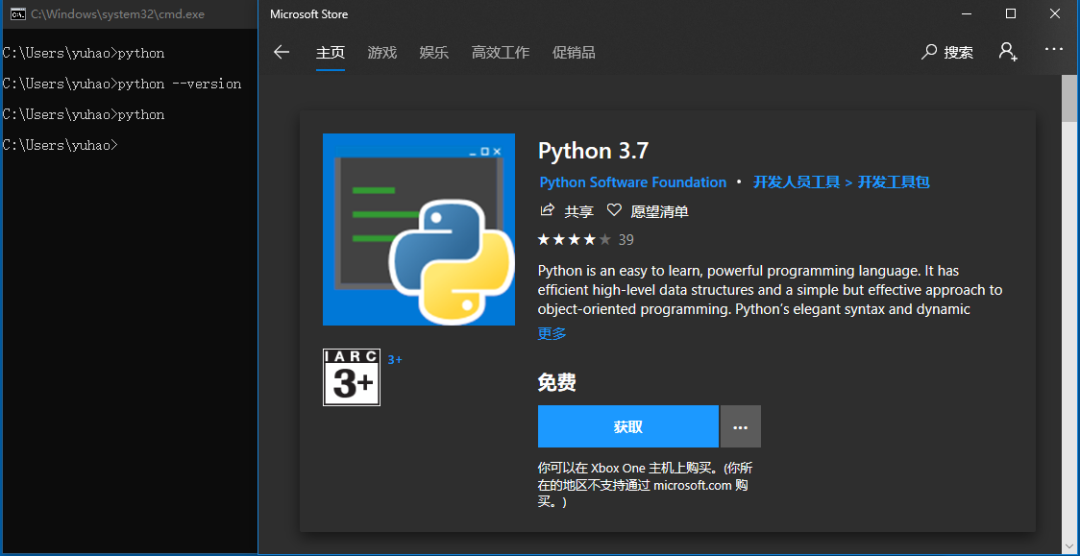Switch to the 游戏 tab
Screen dimensions: 1080x556
(382, 52)
